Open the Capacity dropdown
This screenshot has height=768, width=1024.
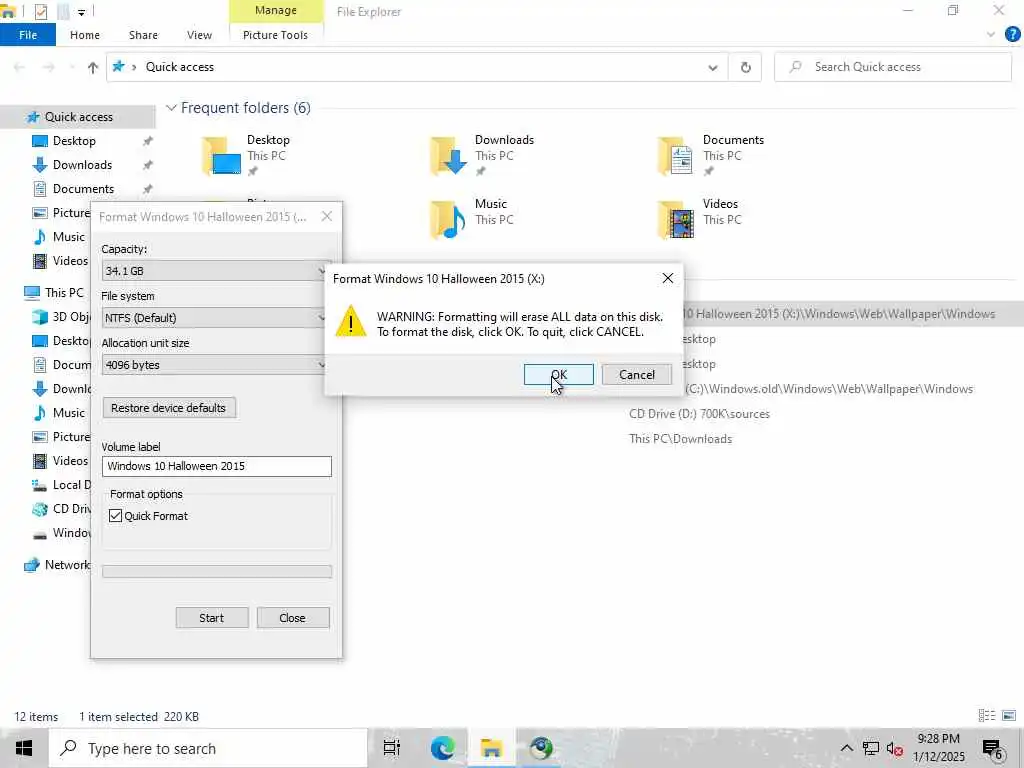pos(216,270)
